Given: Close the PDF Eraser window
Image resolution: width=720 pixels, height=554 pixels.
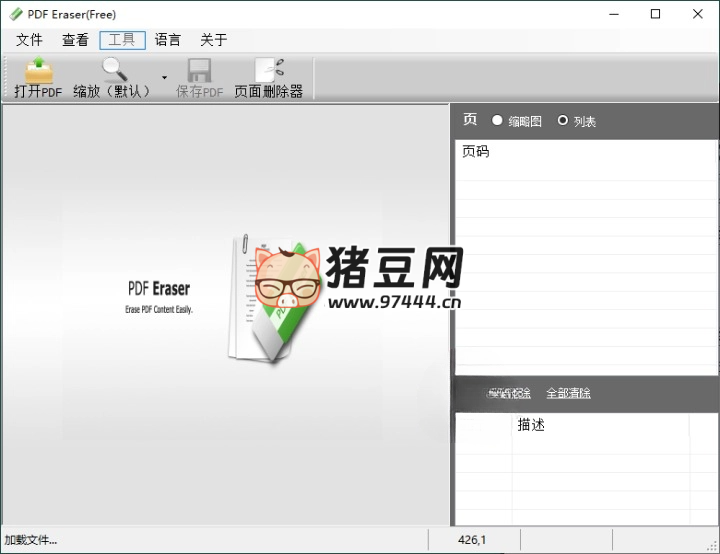Looking at the screenshot, I should pos(698,14).
